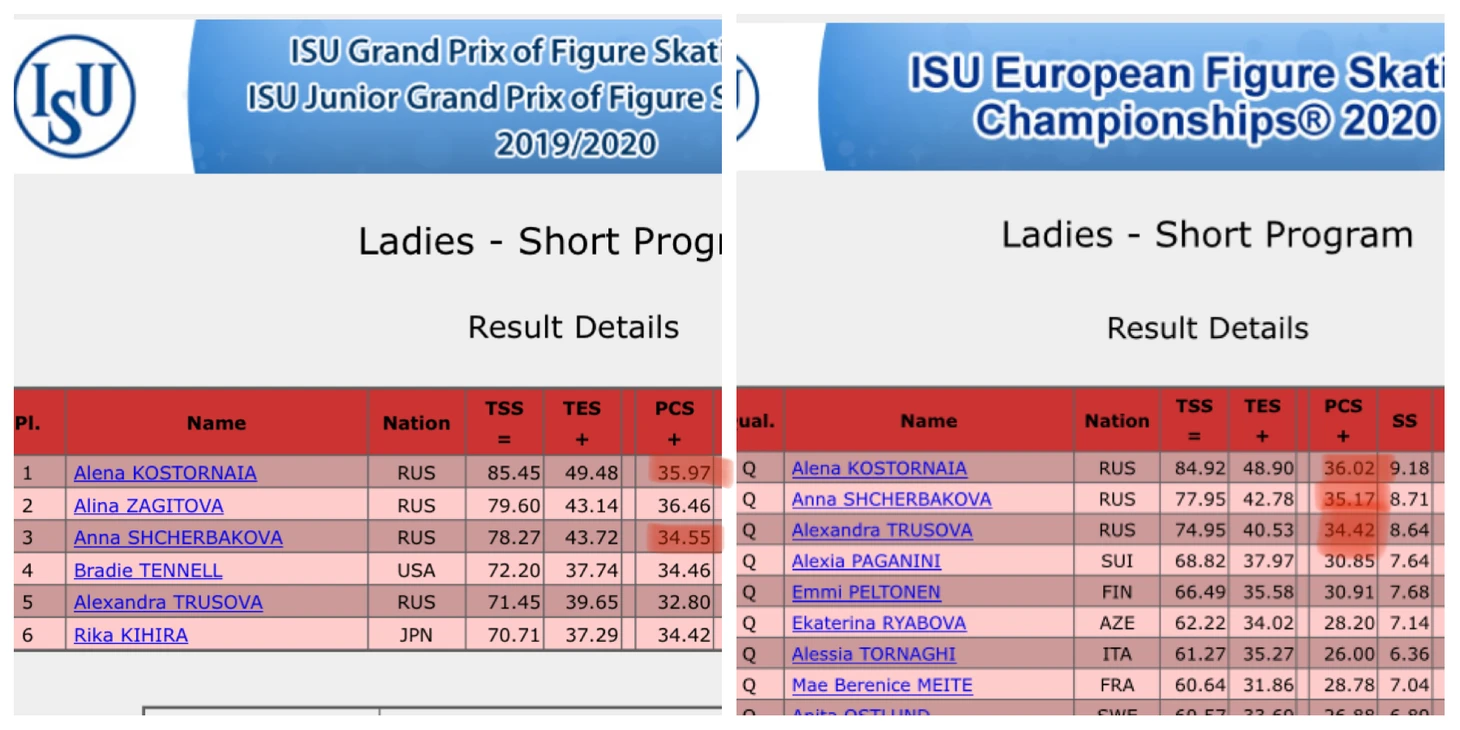Click the SS column header

point(1404,421)
